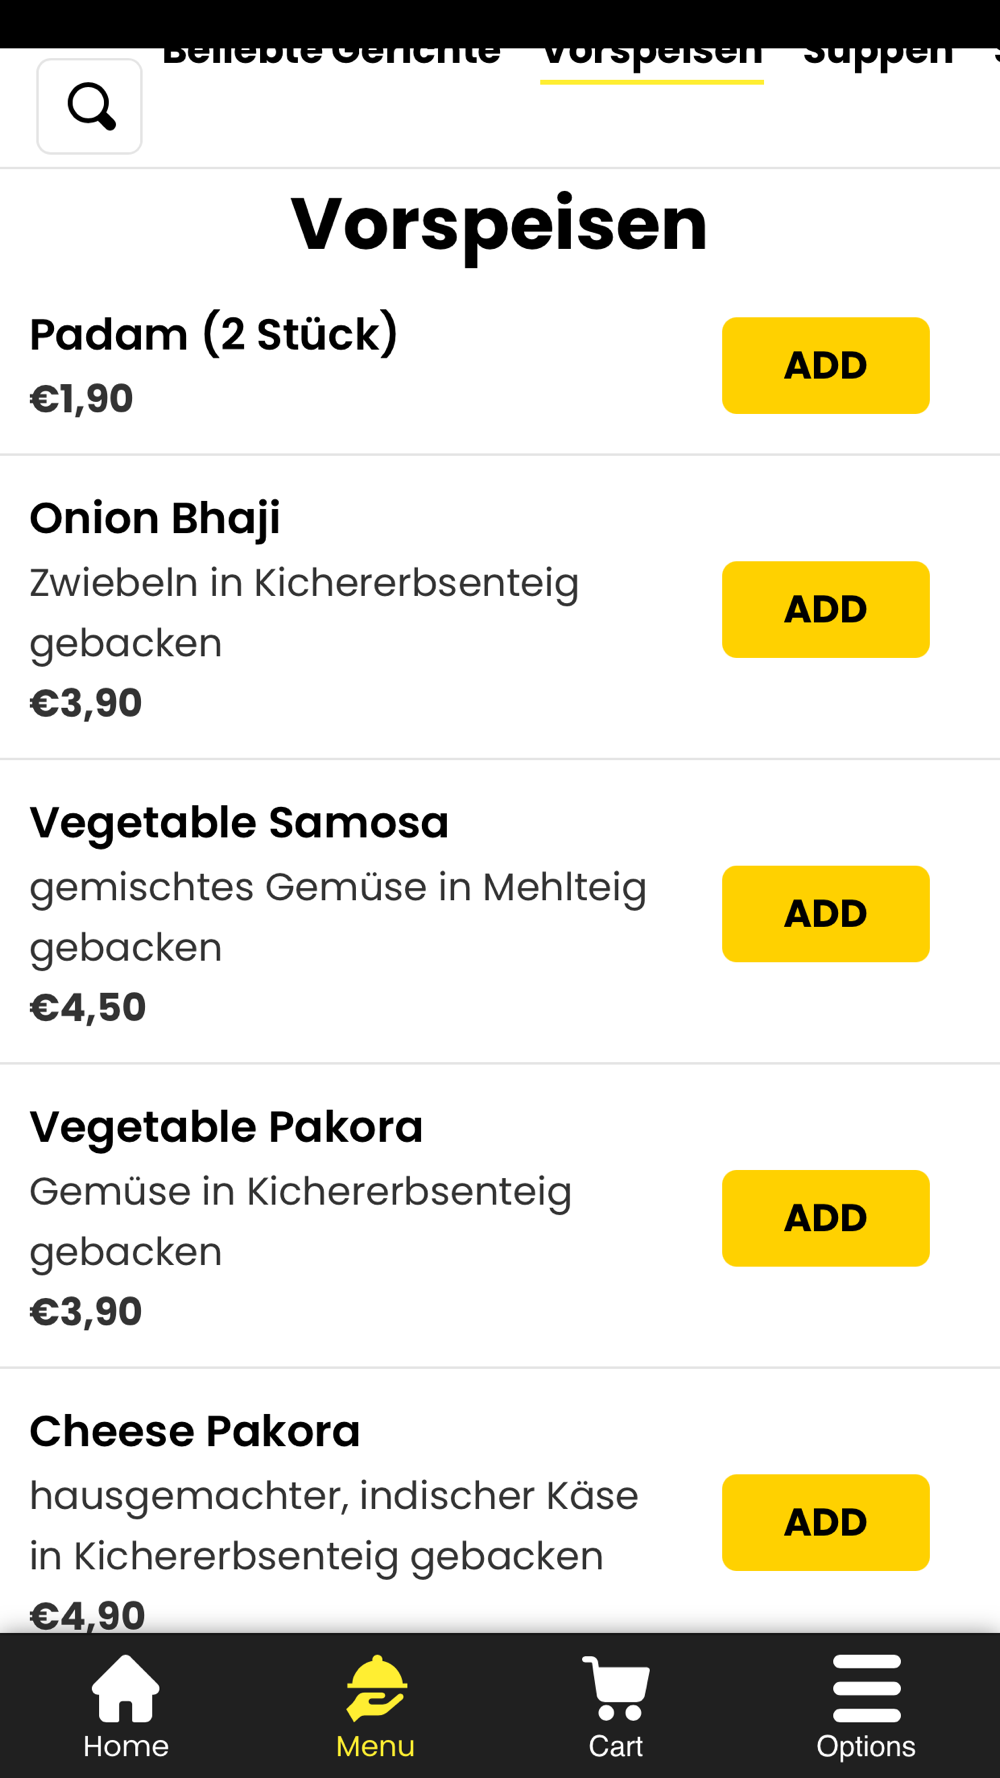Screen dimensions: 1000x1778
Task: Tap the Vegetable Pakora item name
Action: [226, 1127]
